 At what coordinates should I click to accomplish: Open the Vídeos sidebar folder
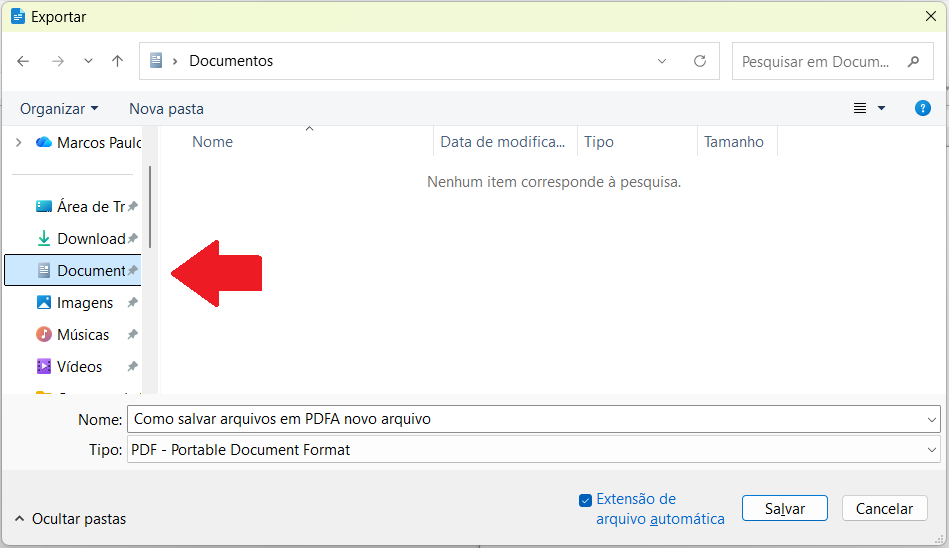(x=79, y=367)
